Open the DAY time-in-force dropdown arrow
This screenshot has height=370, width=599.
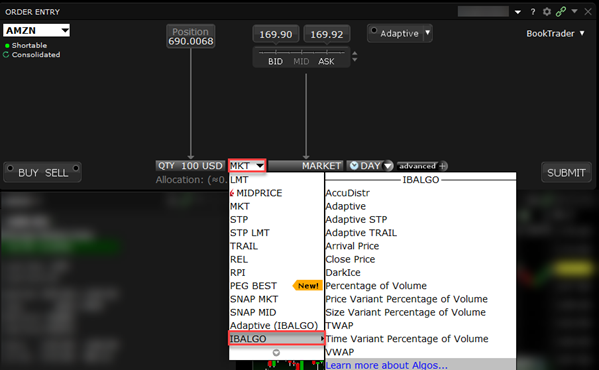[x=388, y=166]
